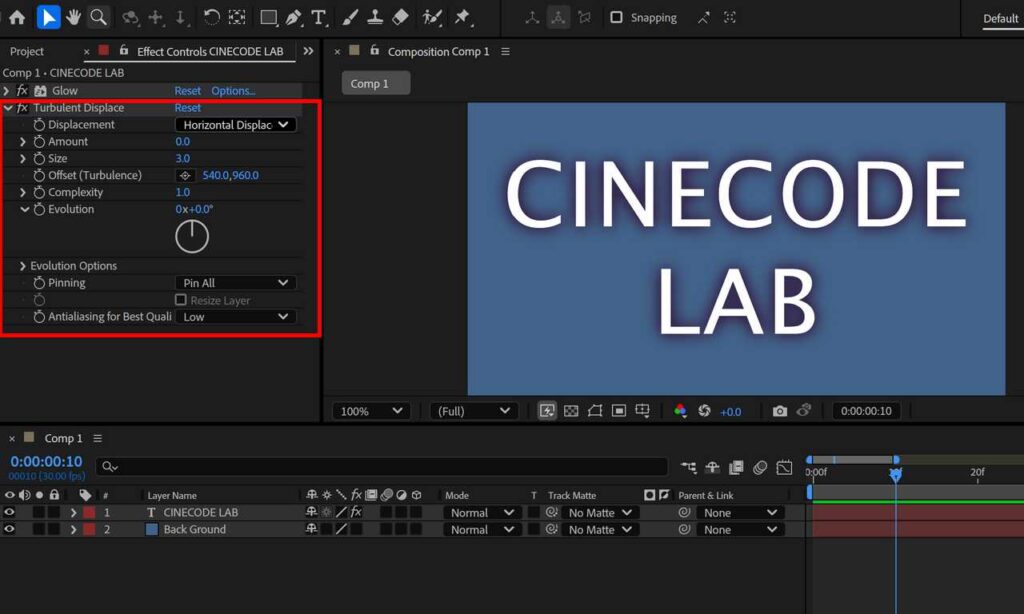Toggle the Snapping checkbox
This screenshot has width=1024, height=614.
pyautogui.click(x=616, y=18)
